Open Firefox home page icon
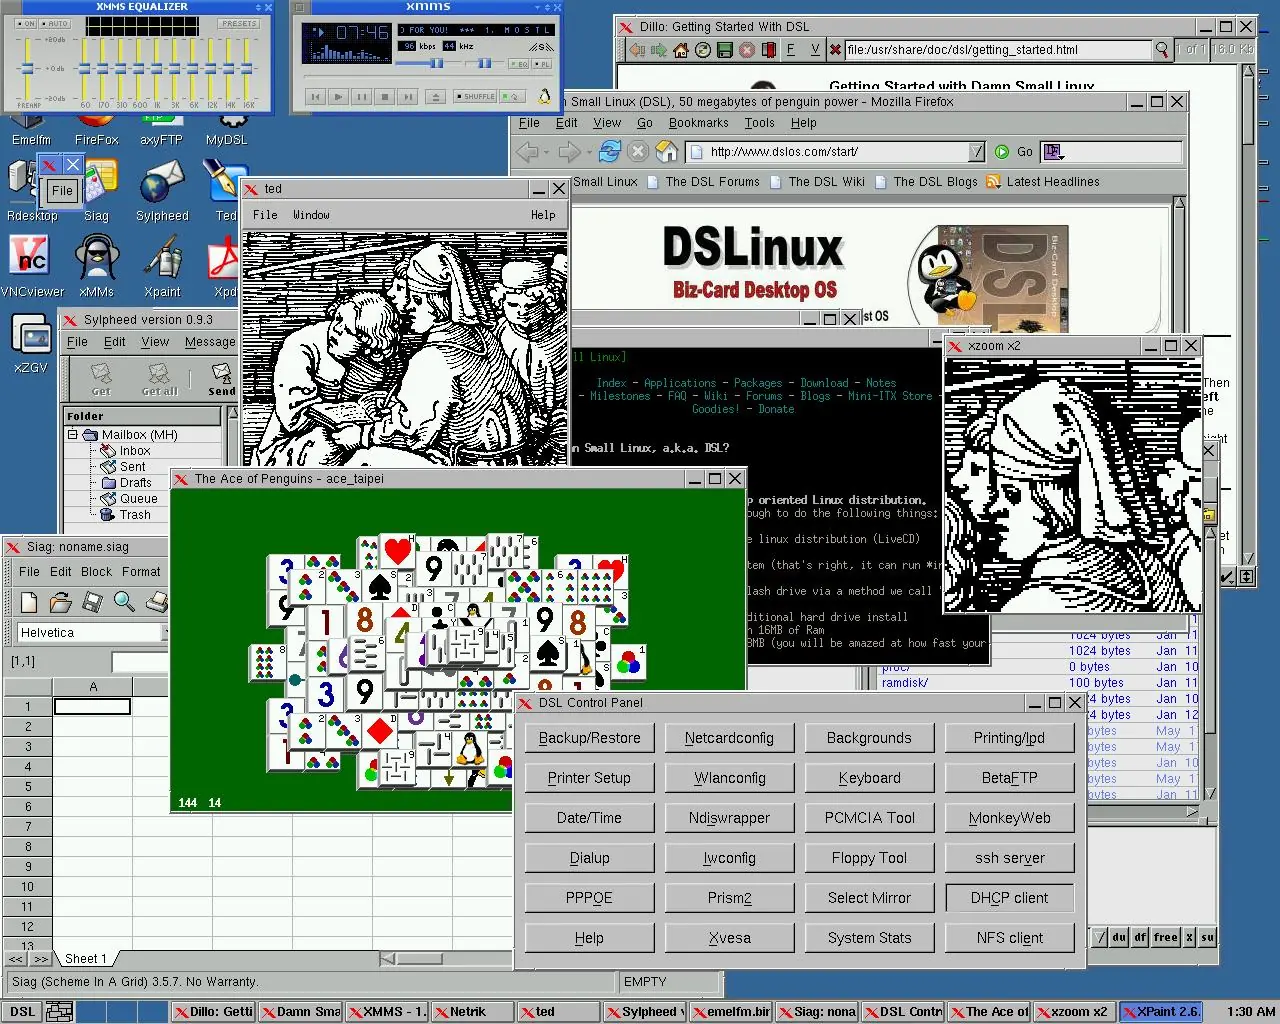Viewport: 1280px width, 1024px height. point(666,151)
